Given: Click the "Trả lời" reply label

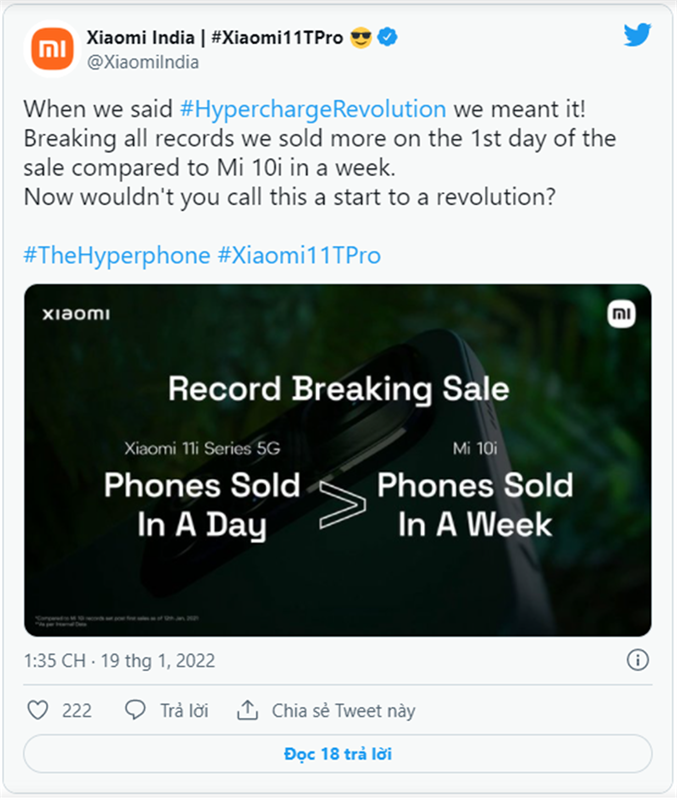Looking at the screenshot, I should click(x=184, y=711).
